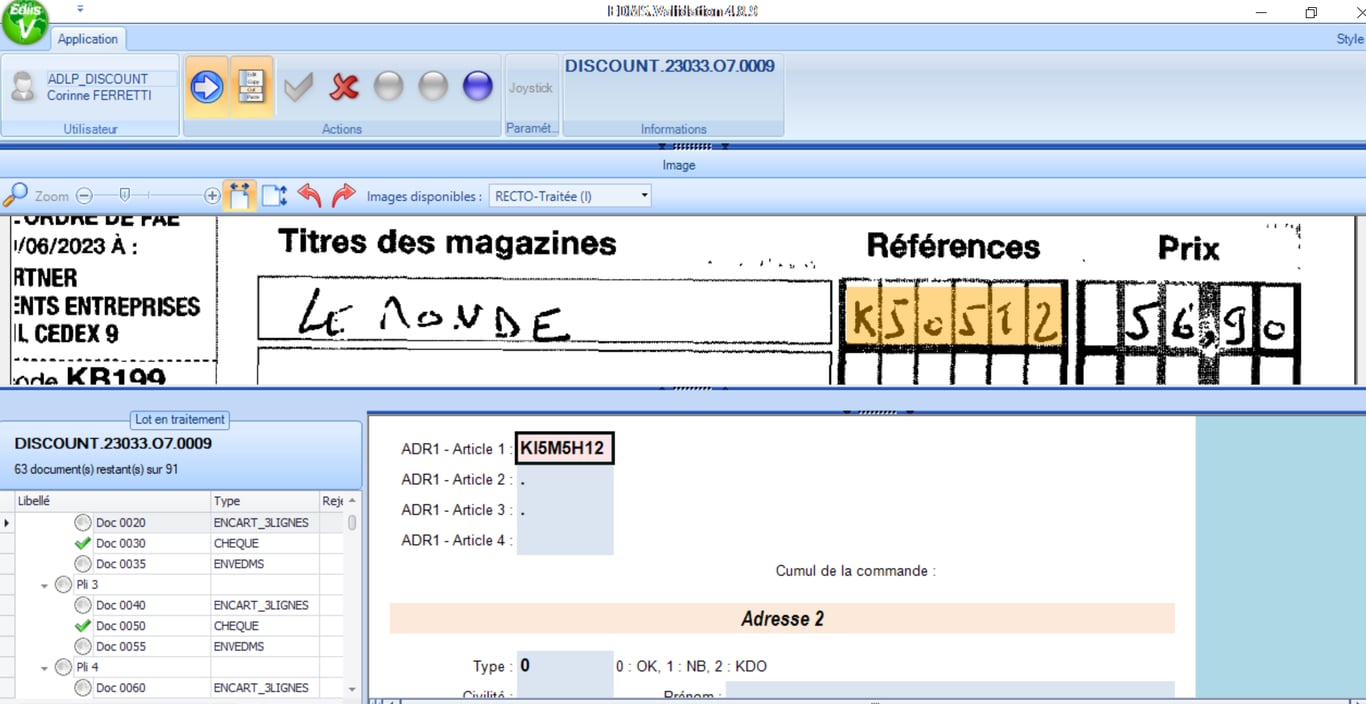Select the Doc 0030 row
1366x704 pixels.
click(172, 543)
